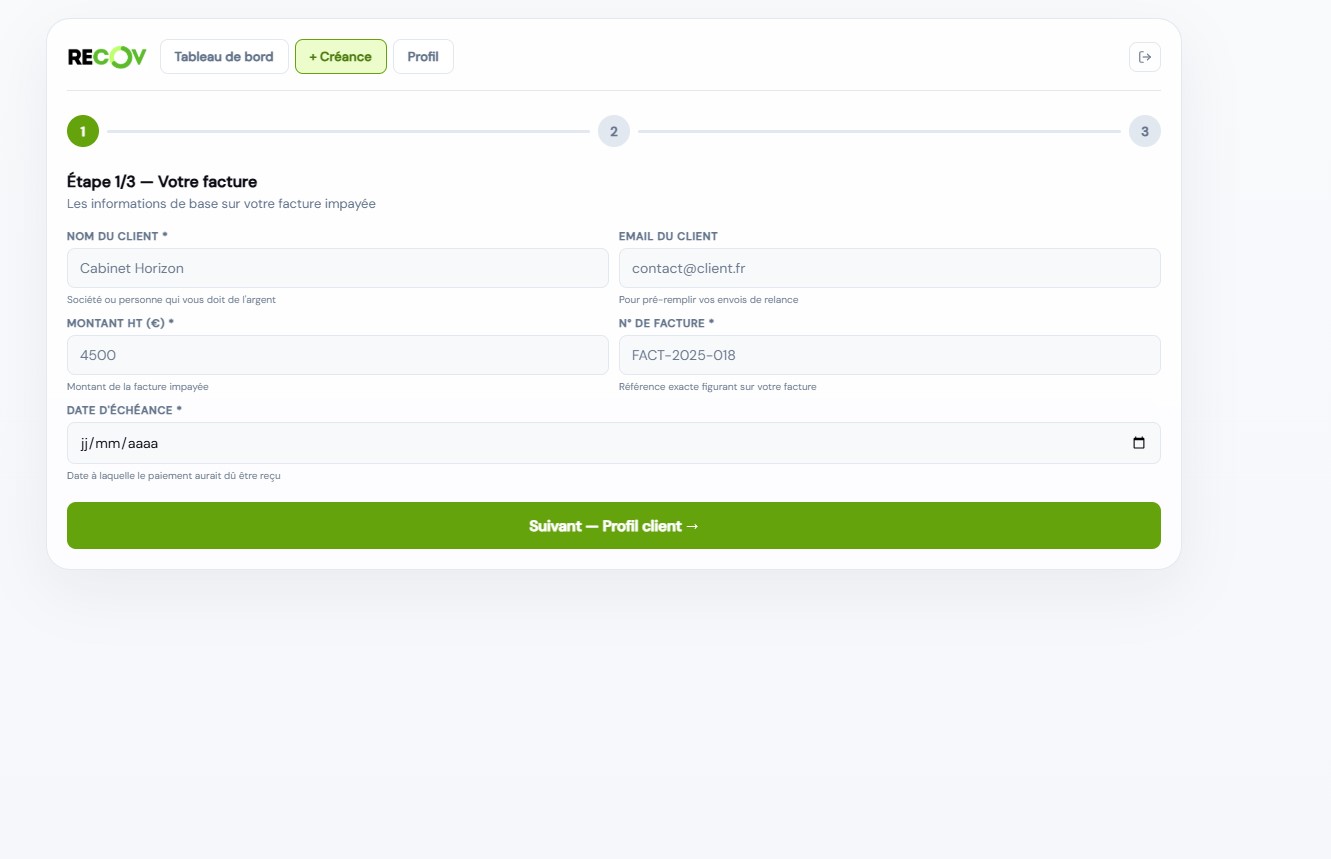Jump to step 3 circle indicator
The height and width of the screenshot is (859, 1331).
coord(1144,131)
